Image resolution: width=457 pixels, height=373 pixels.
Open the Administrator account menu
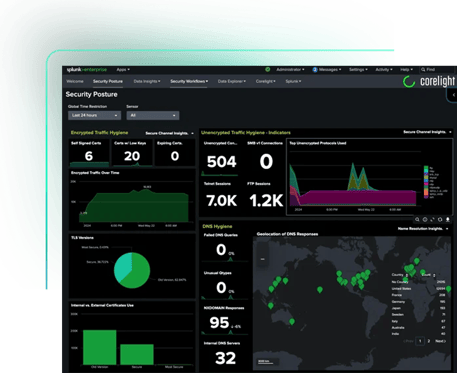290,70
